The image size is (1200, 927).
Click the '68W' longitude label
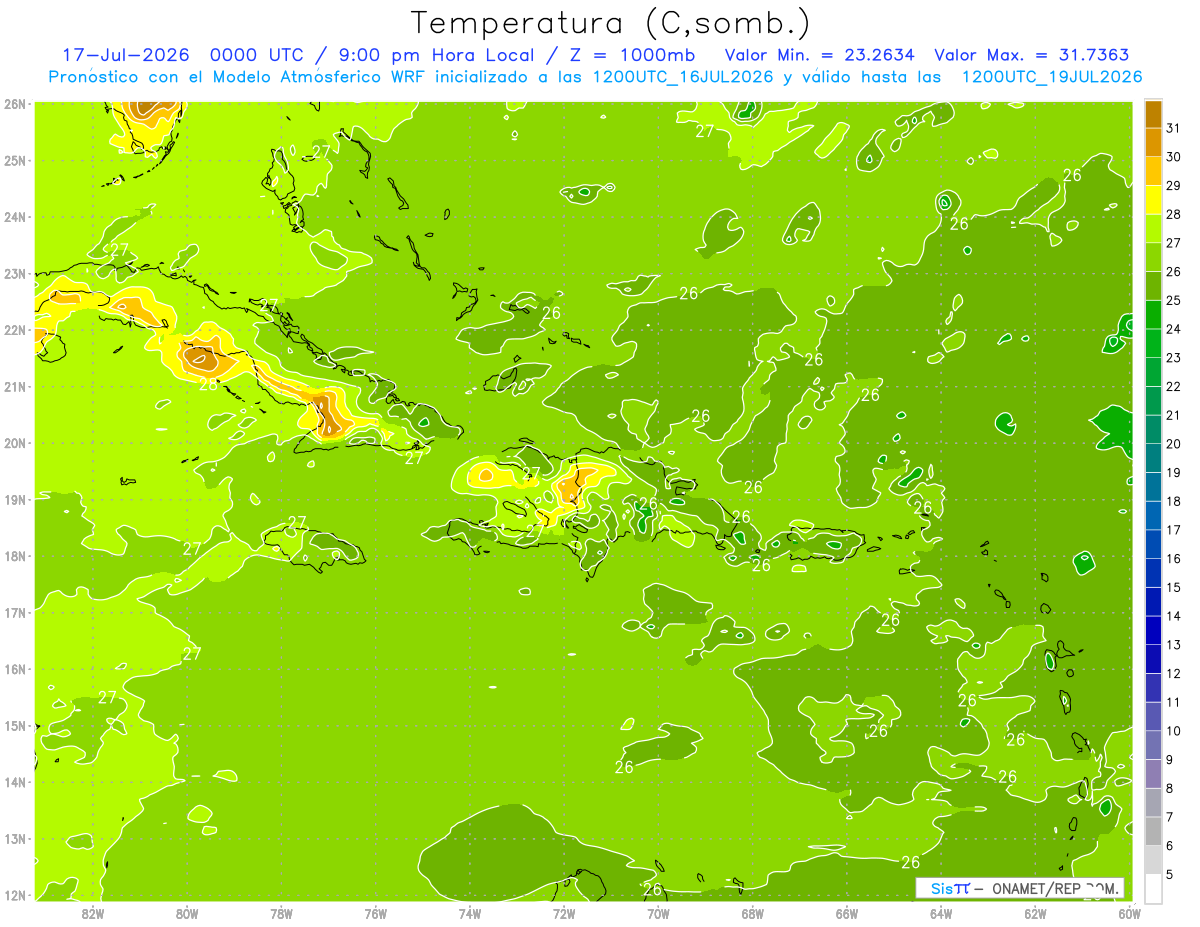click(752, 913)
